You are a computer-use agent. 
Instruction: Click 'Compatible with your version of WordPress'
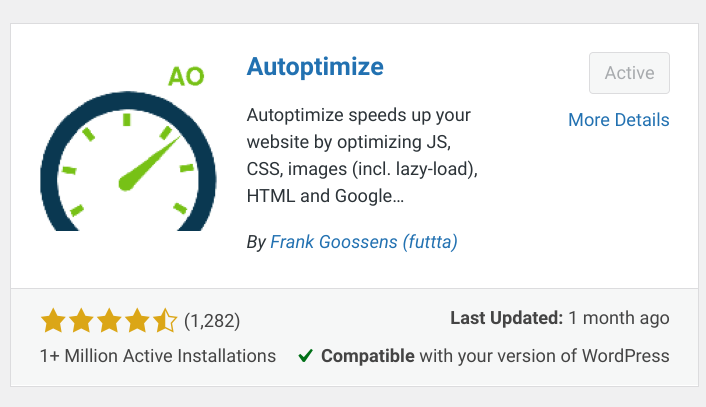click(x=495, y=356)
